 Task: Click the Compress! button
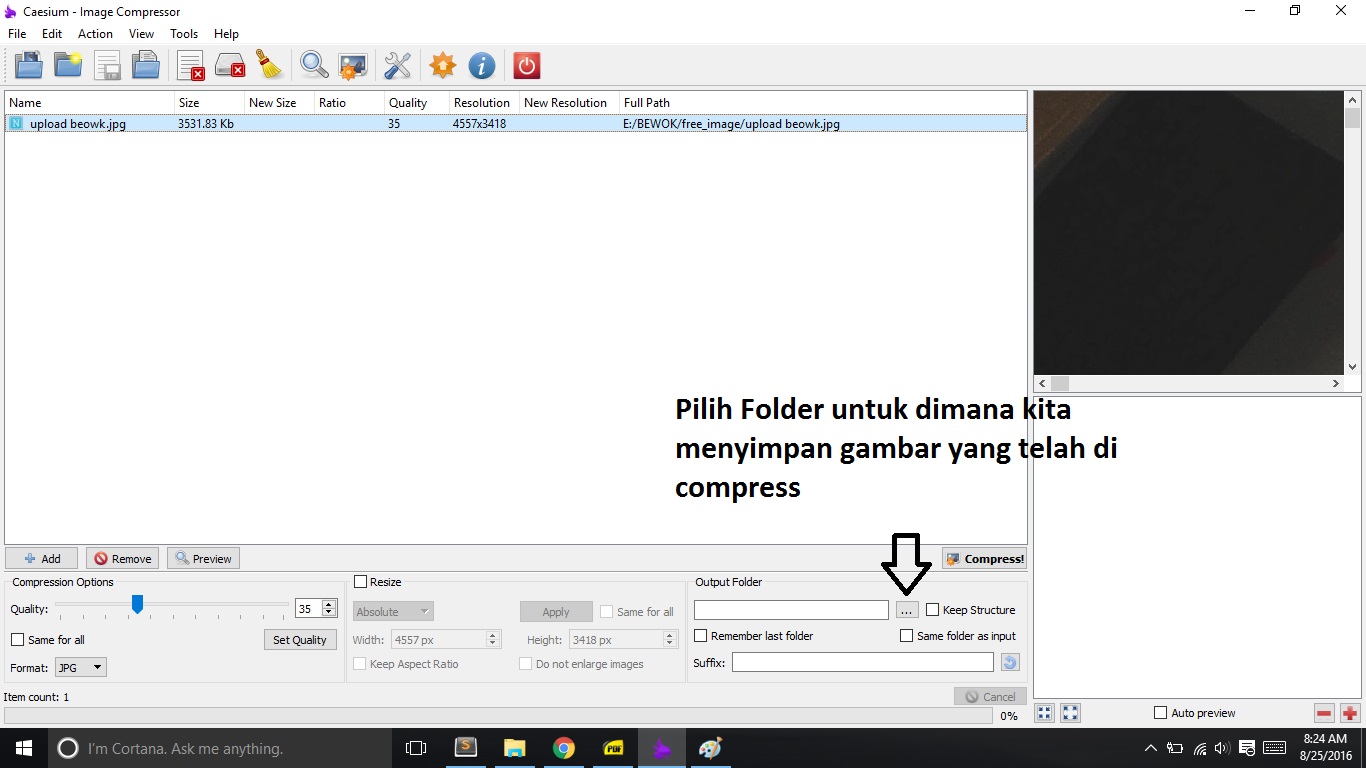[985, 559]
